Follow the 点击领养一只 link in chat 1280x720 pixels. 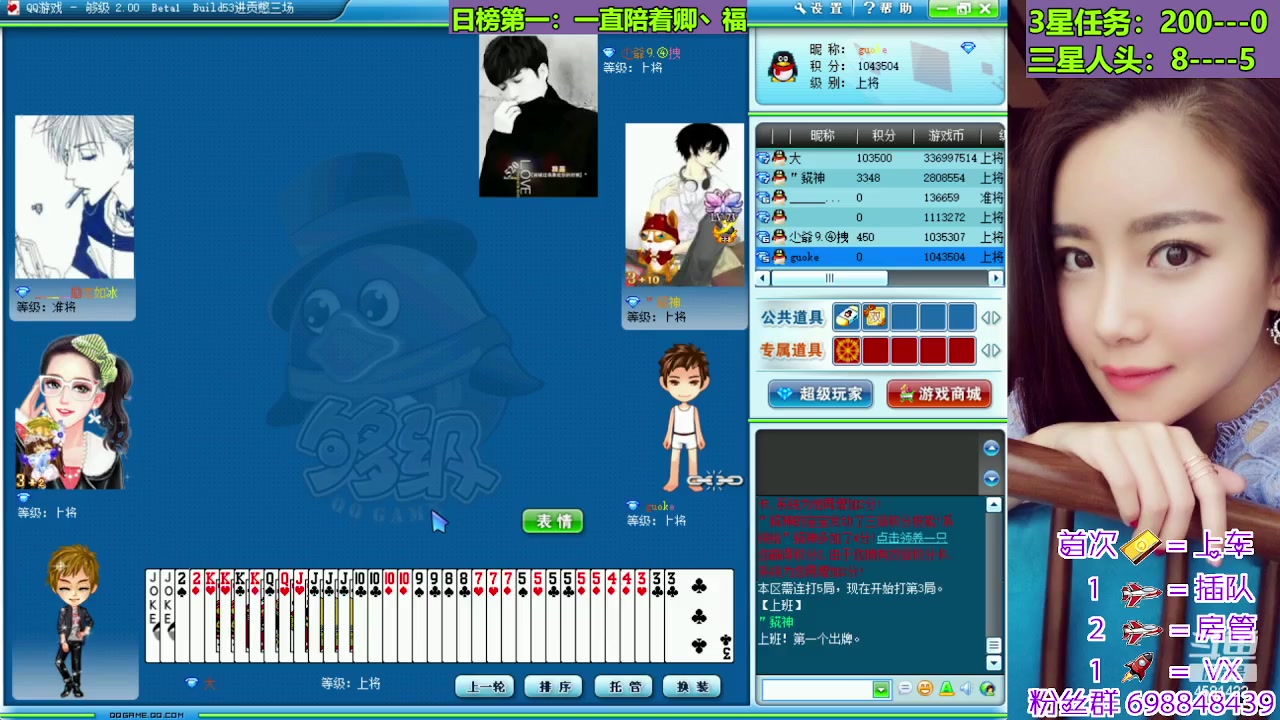tap(911, 538)
